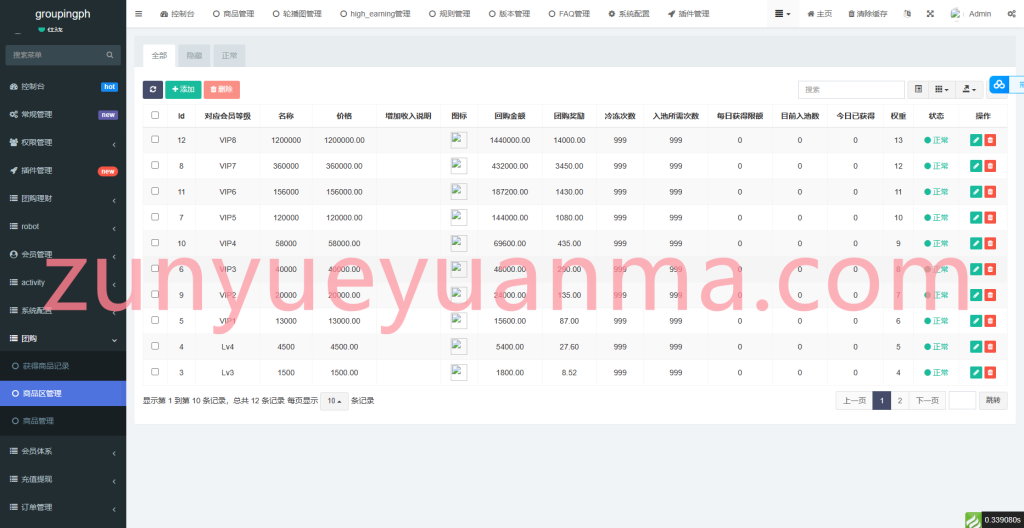Open the top bar list dropdown menu
1024x528 pixels.
click(782, 14)
